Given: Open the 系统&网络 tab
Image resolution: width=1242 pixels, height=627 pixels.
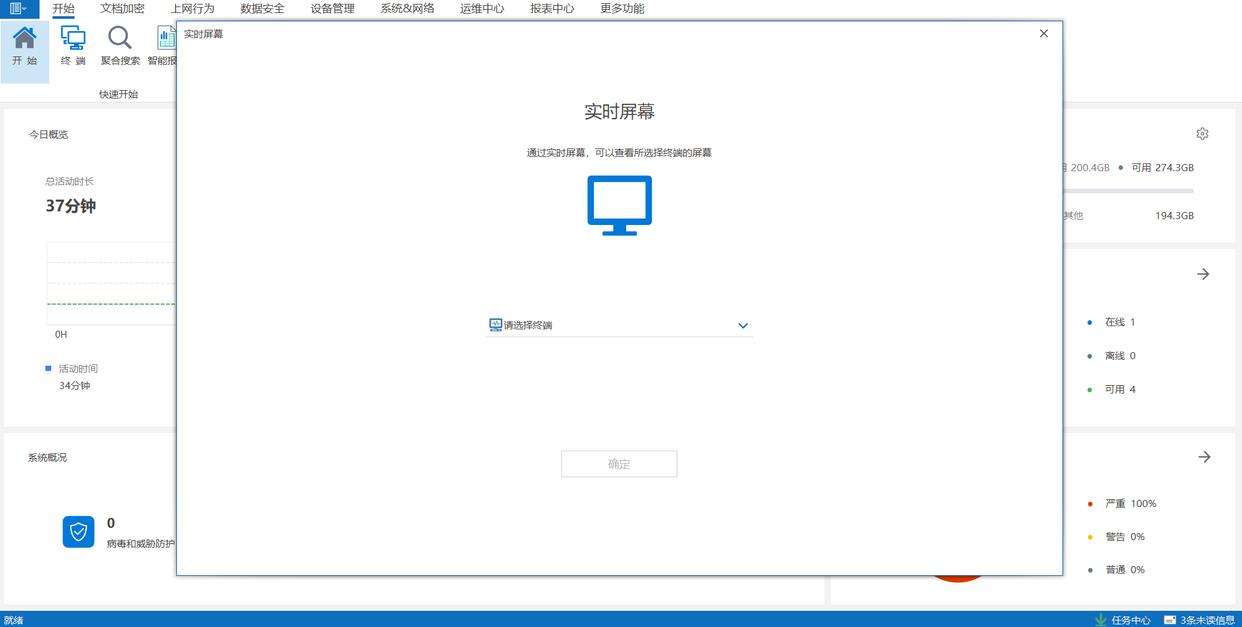Looking at the screenshot, I should tap(407, 8).
